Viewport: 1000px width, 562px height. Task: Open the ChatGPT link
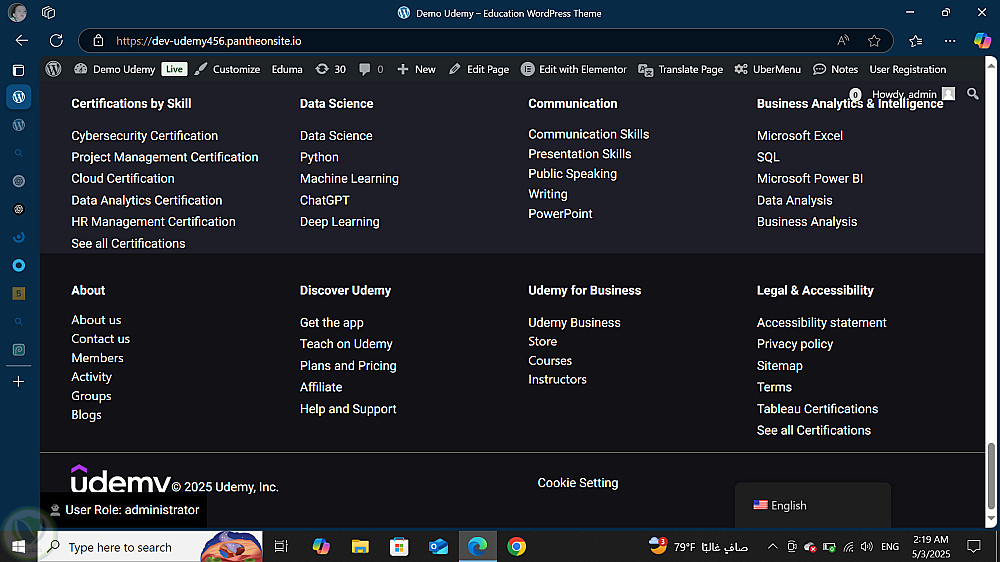pos(325,200)
